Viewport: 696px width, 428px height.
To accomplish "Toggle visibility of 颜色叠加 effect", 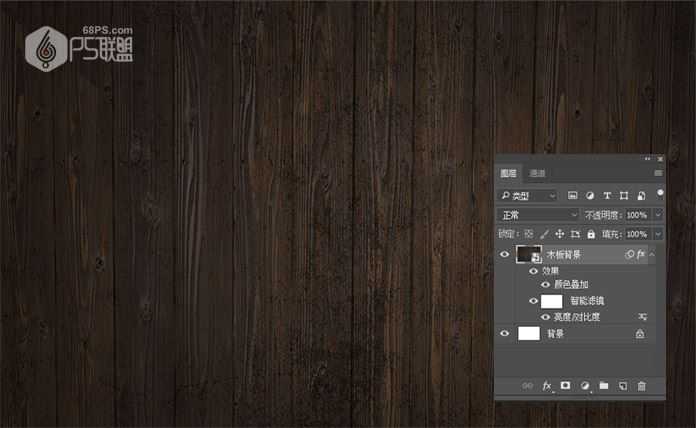I will (545, 284).
